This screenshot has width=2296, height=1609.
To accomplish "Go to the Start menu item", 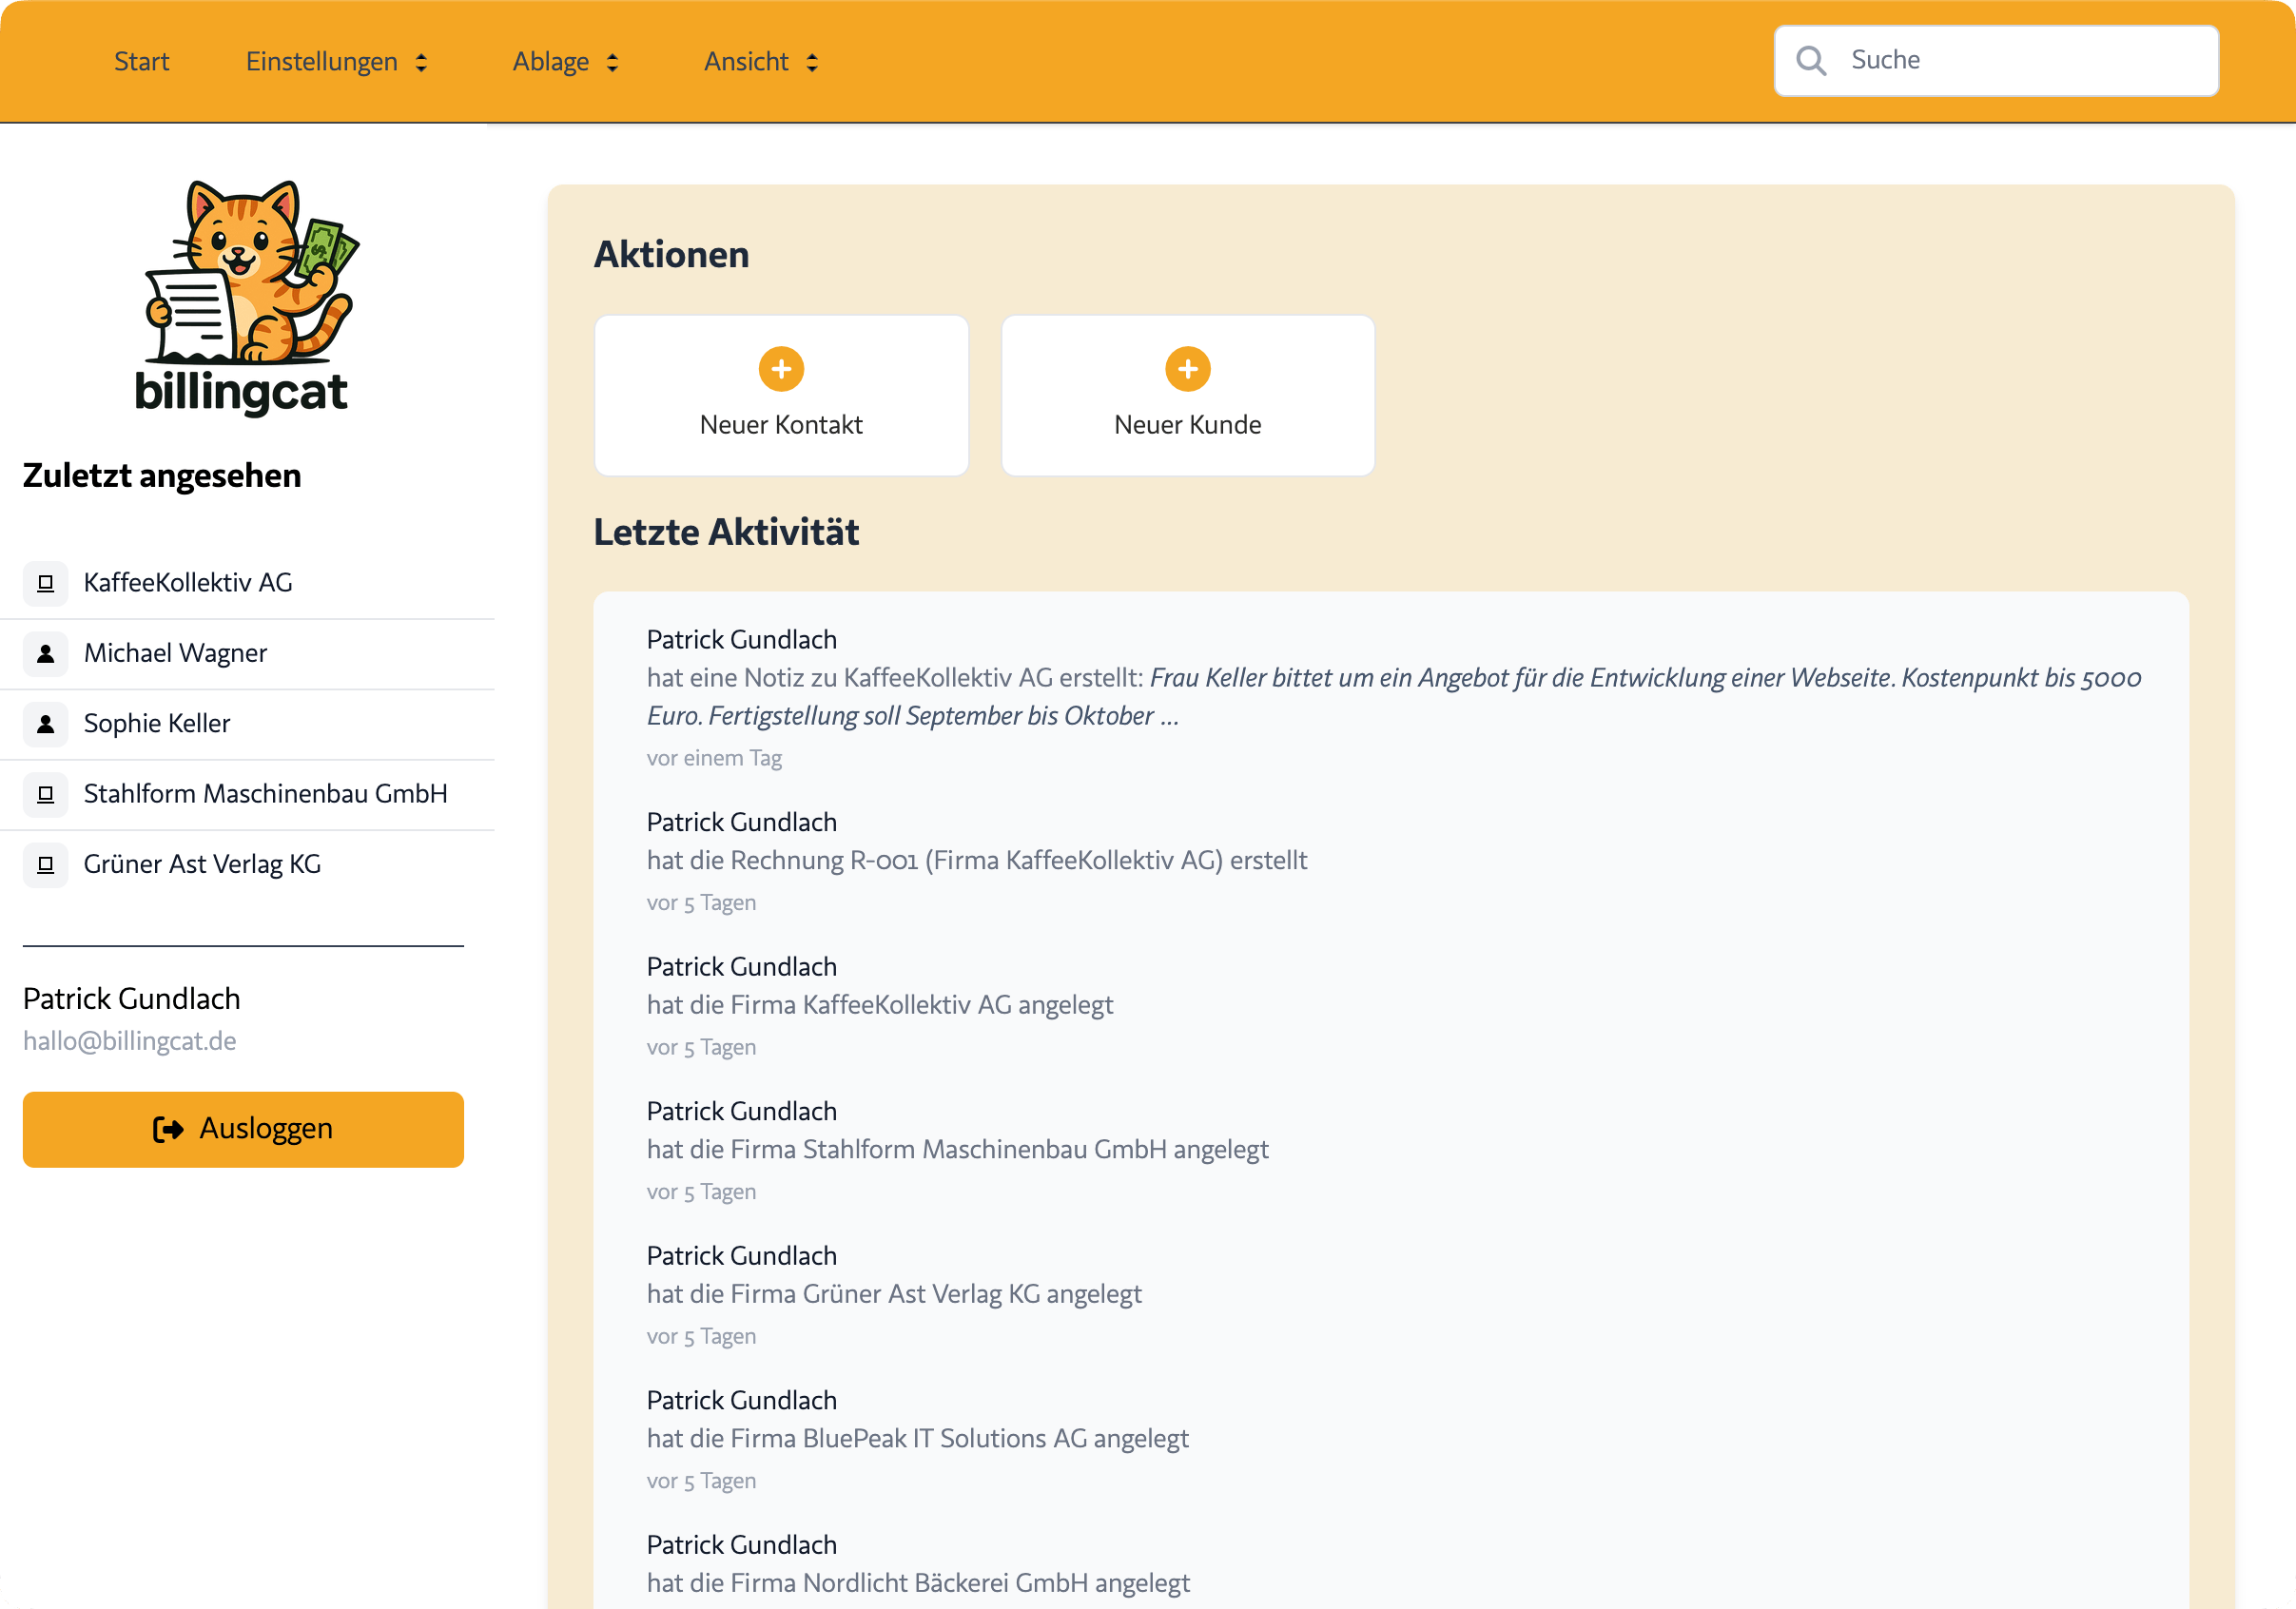I will [x=141, y=62].
